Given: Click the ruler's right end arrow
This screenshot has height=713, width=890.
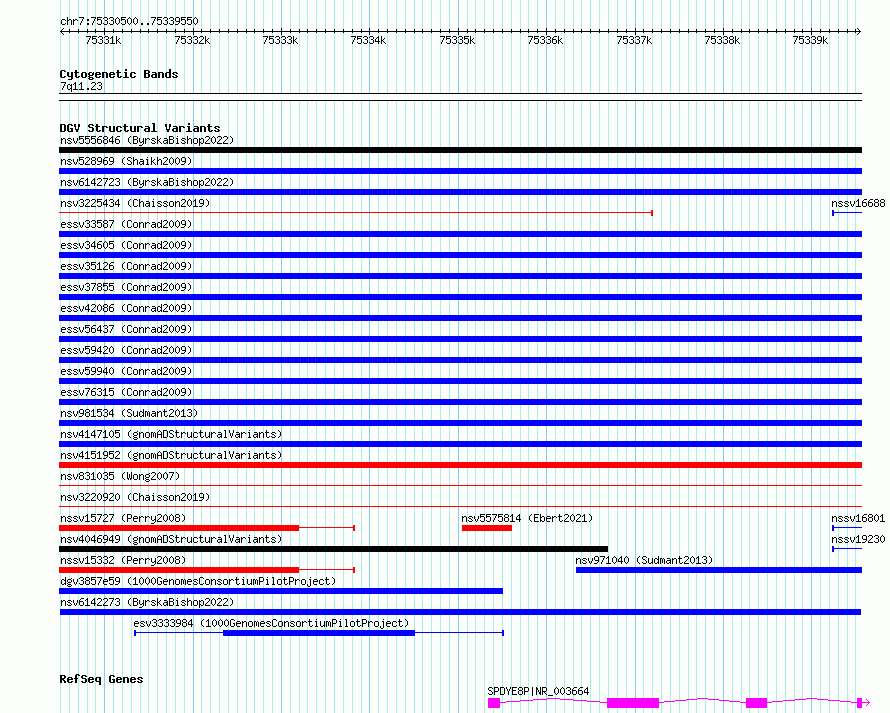Looking at the screenshot, I should point(858,31).
